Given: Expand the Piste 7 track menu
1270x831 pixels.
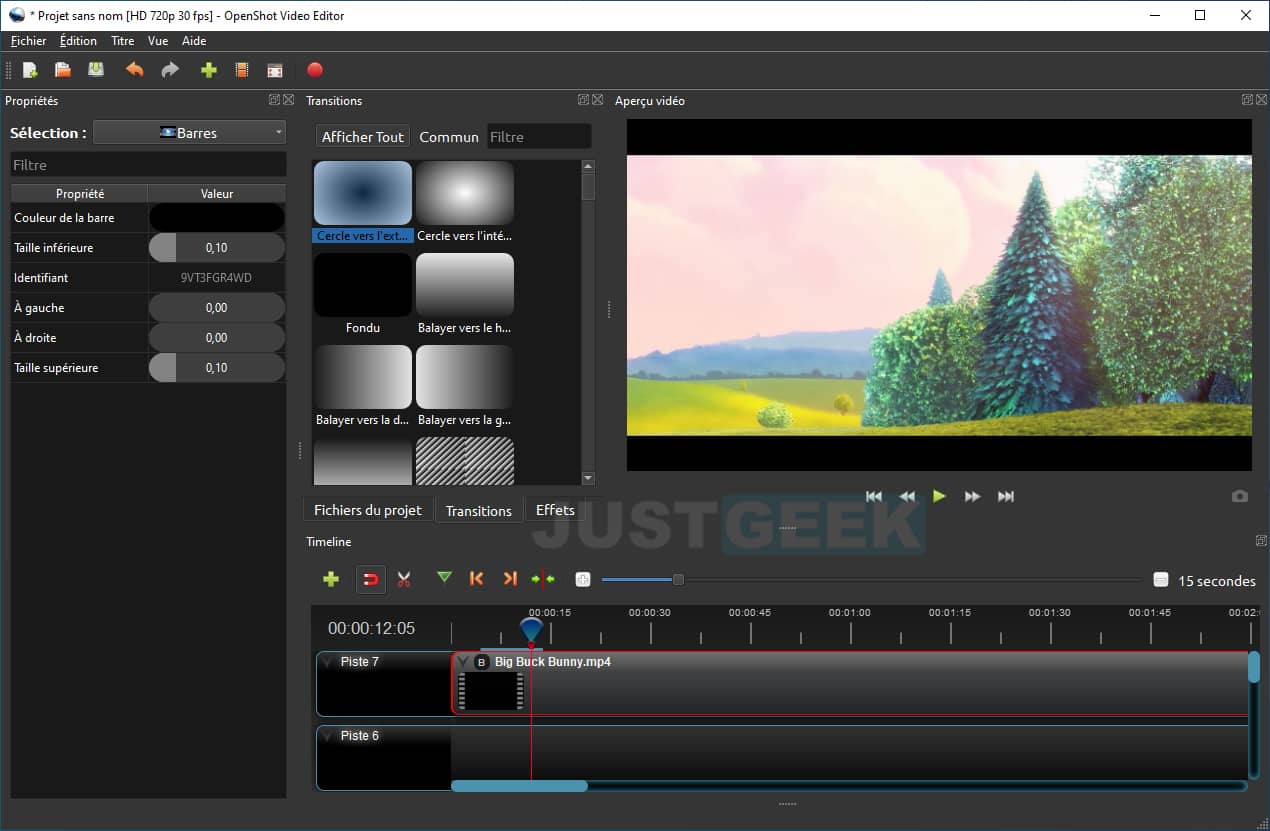Looking at the screenshot, I should [x=328, y=662].
